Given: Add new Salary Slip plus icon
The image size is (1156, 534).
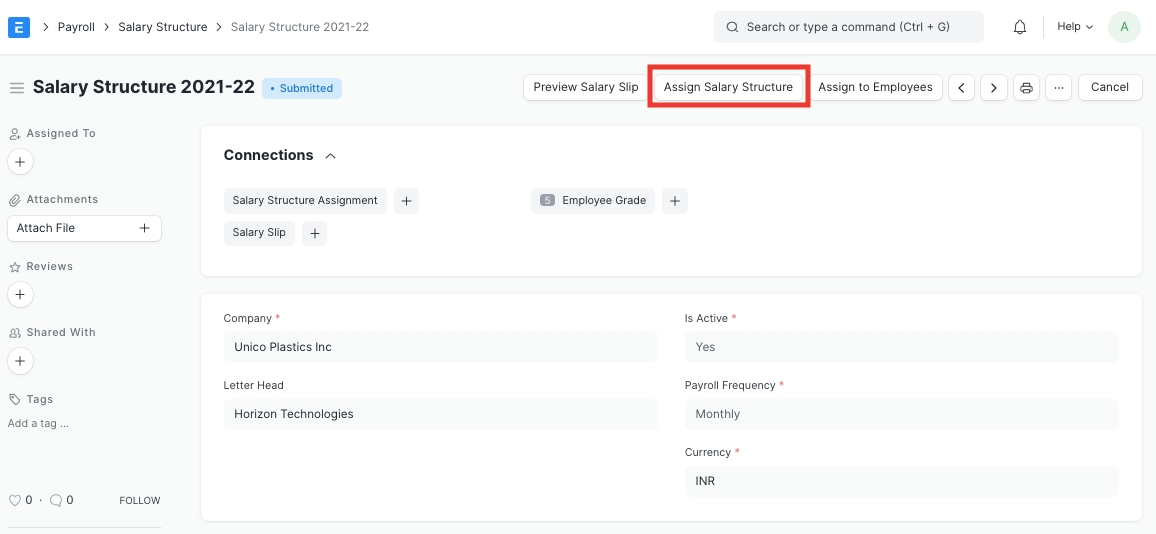Looking at the screenshot, I should tap(314, 233).
